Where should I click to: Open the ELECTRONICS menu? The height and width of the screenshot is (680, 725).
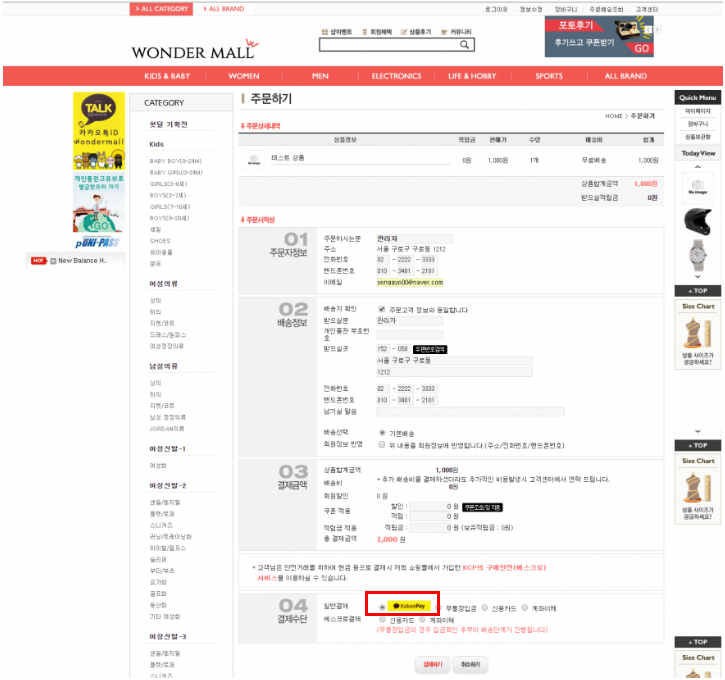(x=396, y=76)
